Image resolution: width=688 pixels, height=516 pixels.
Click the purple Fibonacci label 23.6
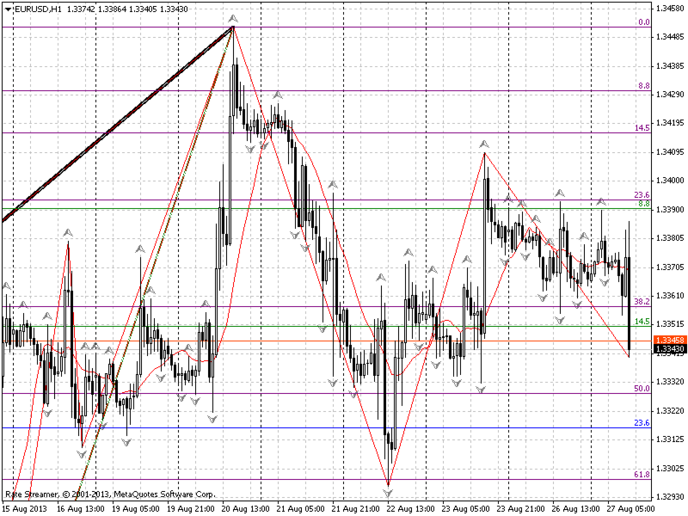pos(642,195)
